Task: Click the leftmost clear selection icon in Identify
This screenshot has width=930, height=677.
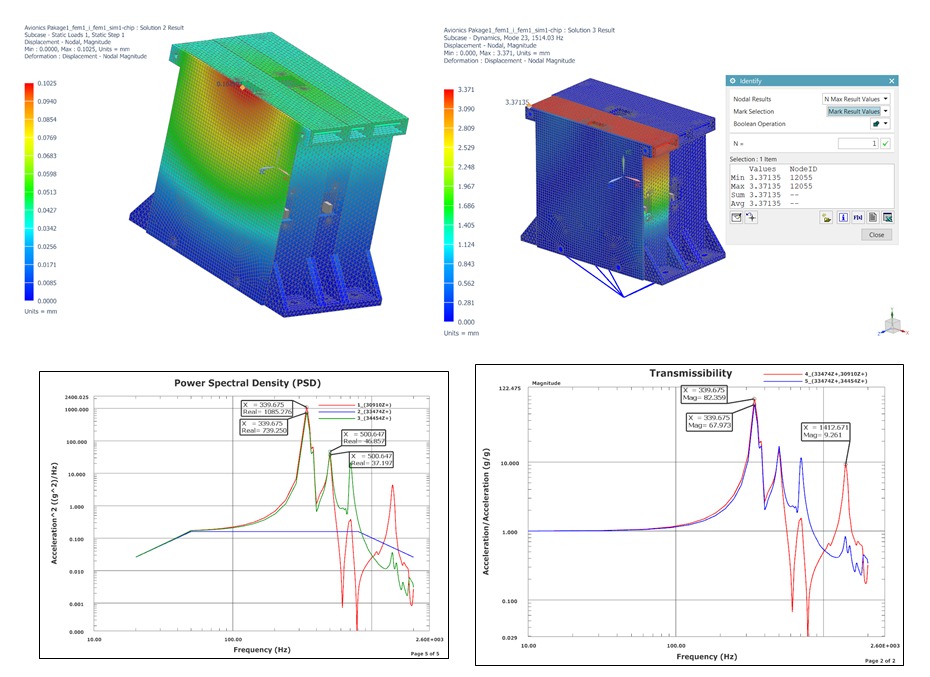Action: coord(736,216)
